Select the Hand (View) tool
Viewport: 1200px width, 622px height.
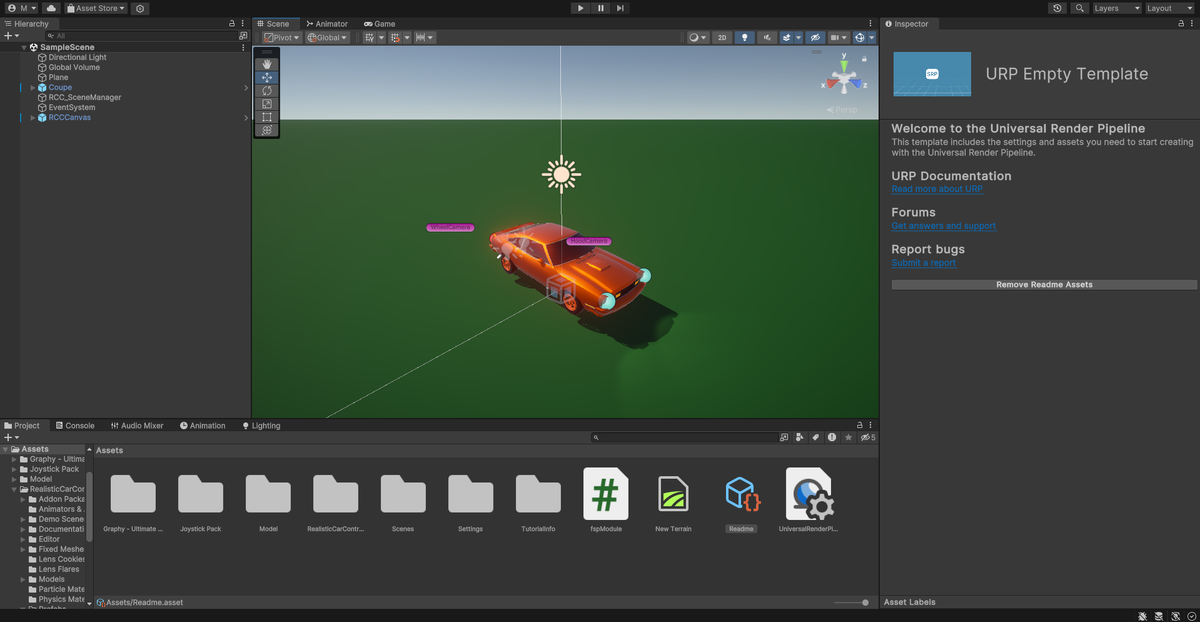[267, 65]
